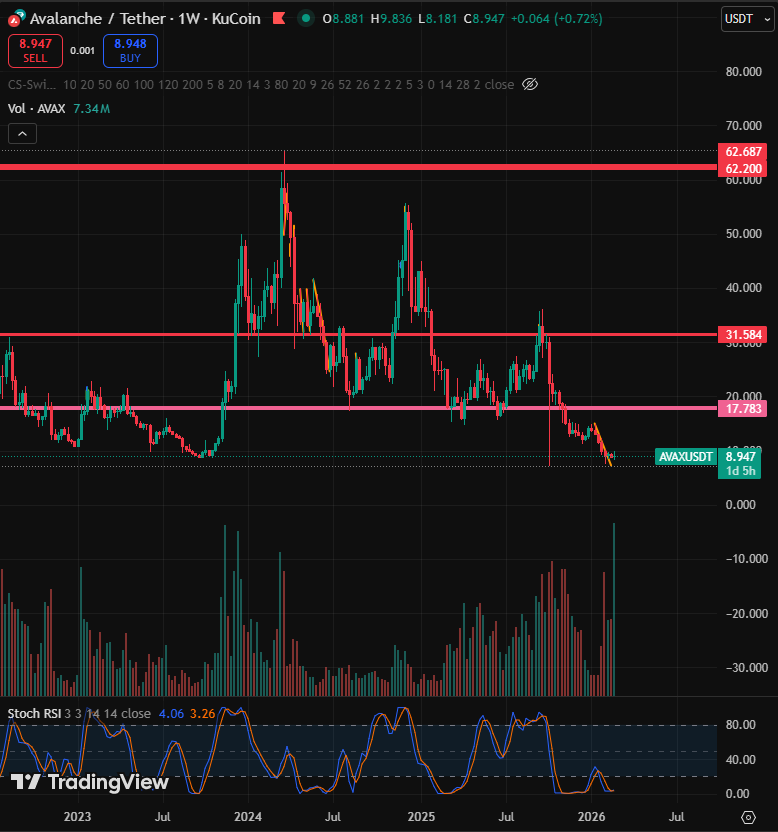
Task: Click the 70.000 price scale label
Action: pyautogui.click(x=744, y=126)
